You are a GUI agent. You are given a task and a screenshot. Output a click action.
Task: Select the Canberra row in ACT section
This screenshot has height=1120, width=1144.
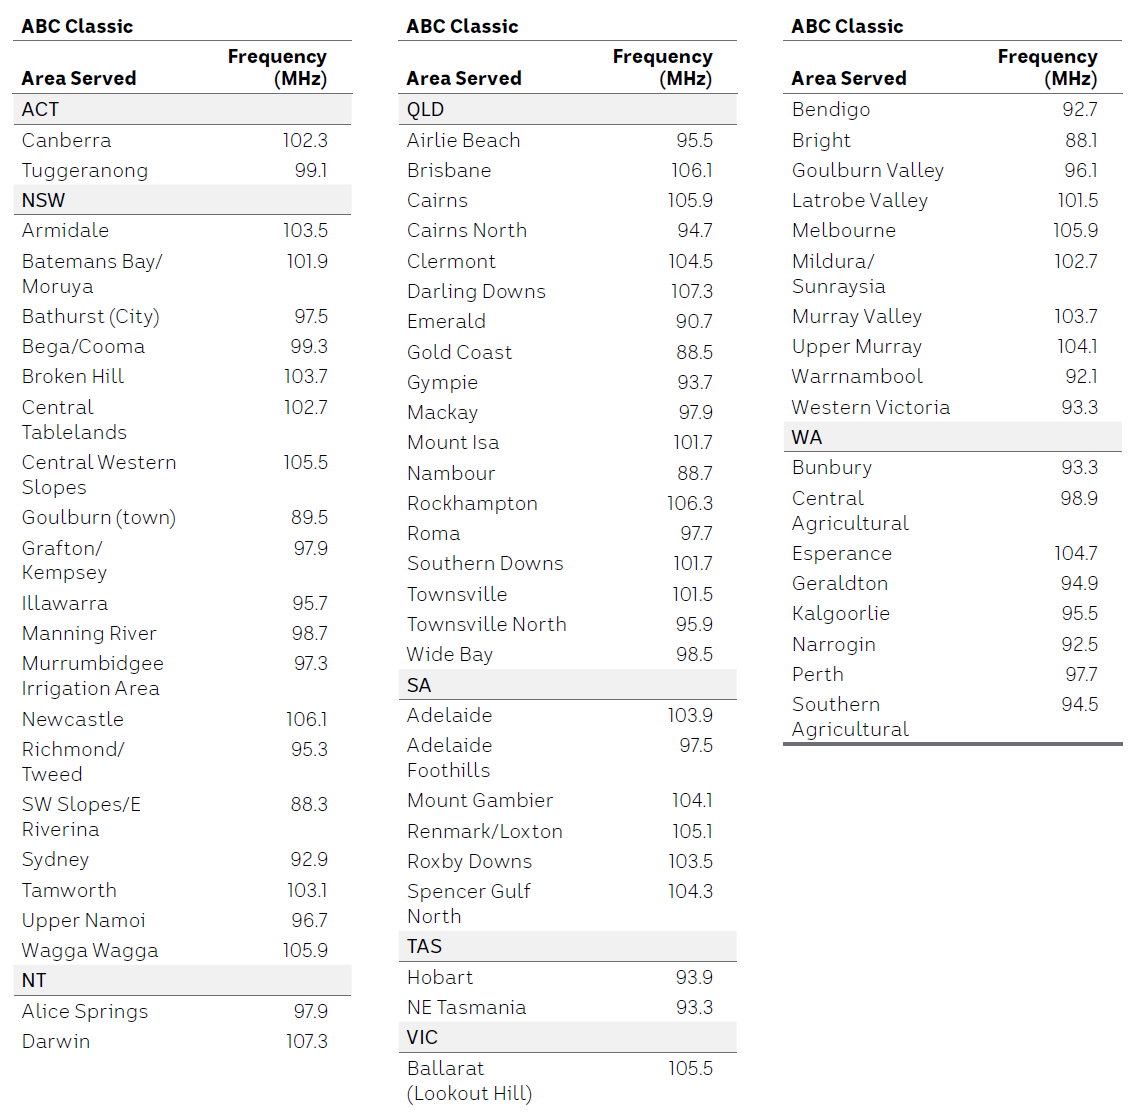[182, 140]
